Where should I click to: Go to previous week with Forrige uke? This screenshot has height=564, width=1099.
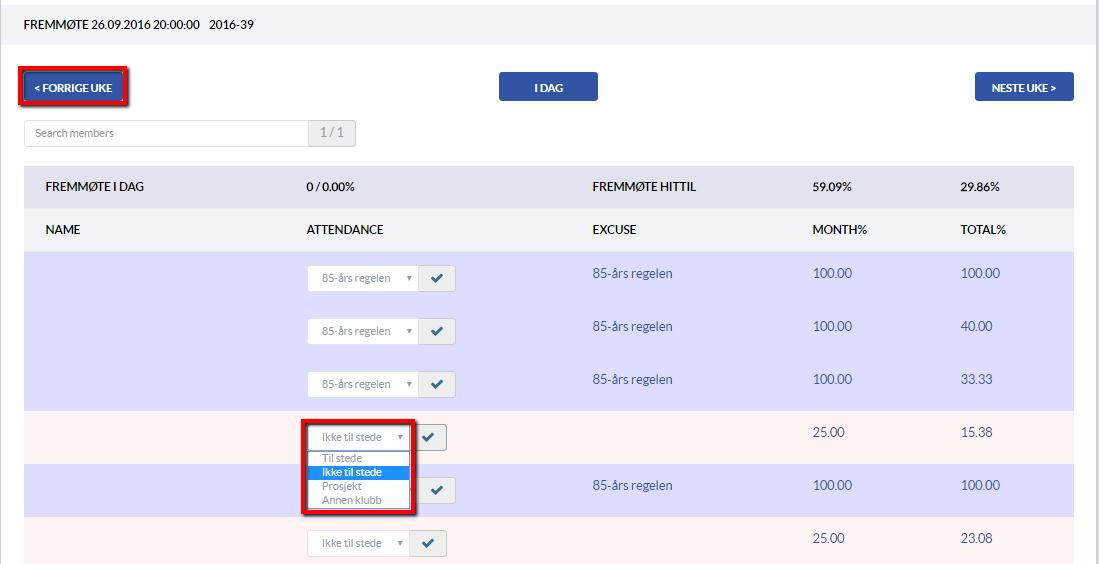tap(74, 88)
